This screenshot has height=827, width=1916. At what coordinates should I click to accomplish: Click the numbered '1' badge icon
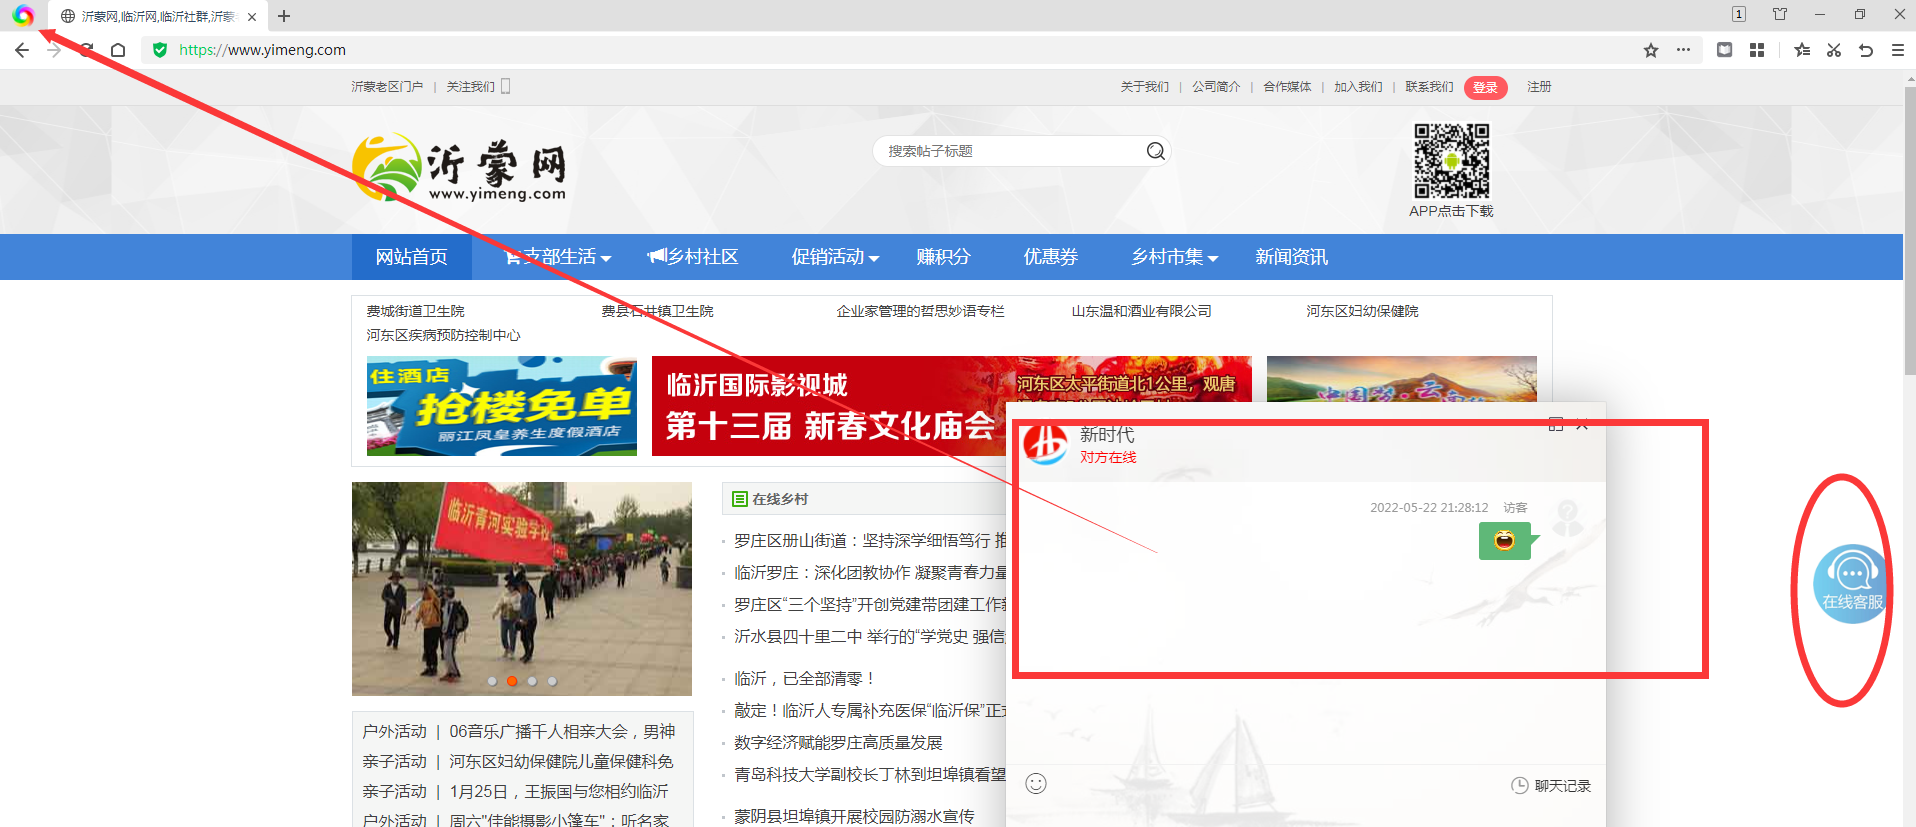(x=1739, y=14)
